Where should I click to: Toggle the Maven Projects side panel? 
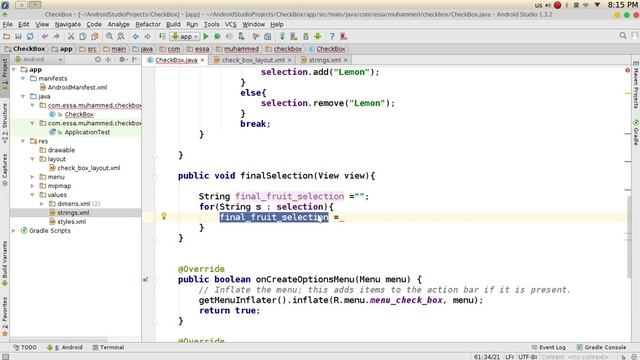point(636,85)
